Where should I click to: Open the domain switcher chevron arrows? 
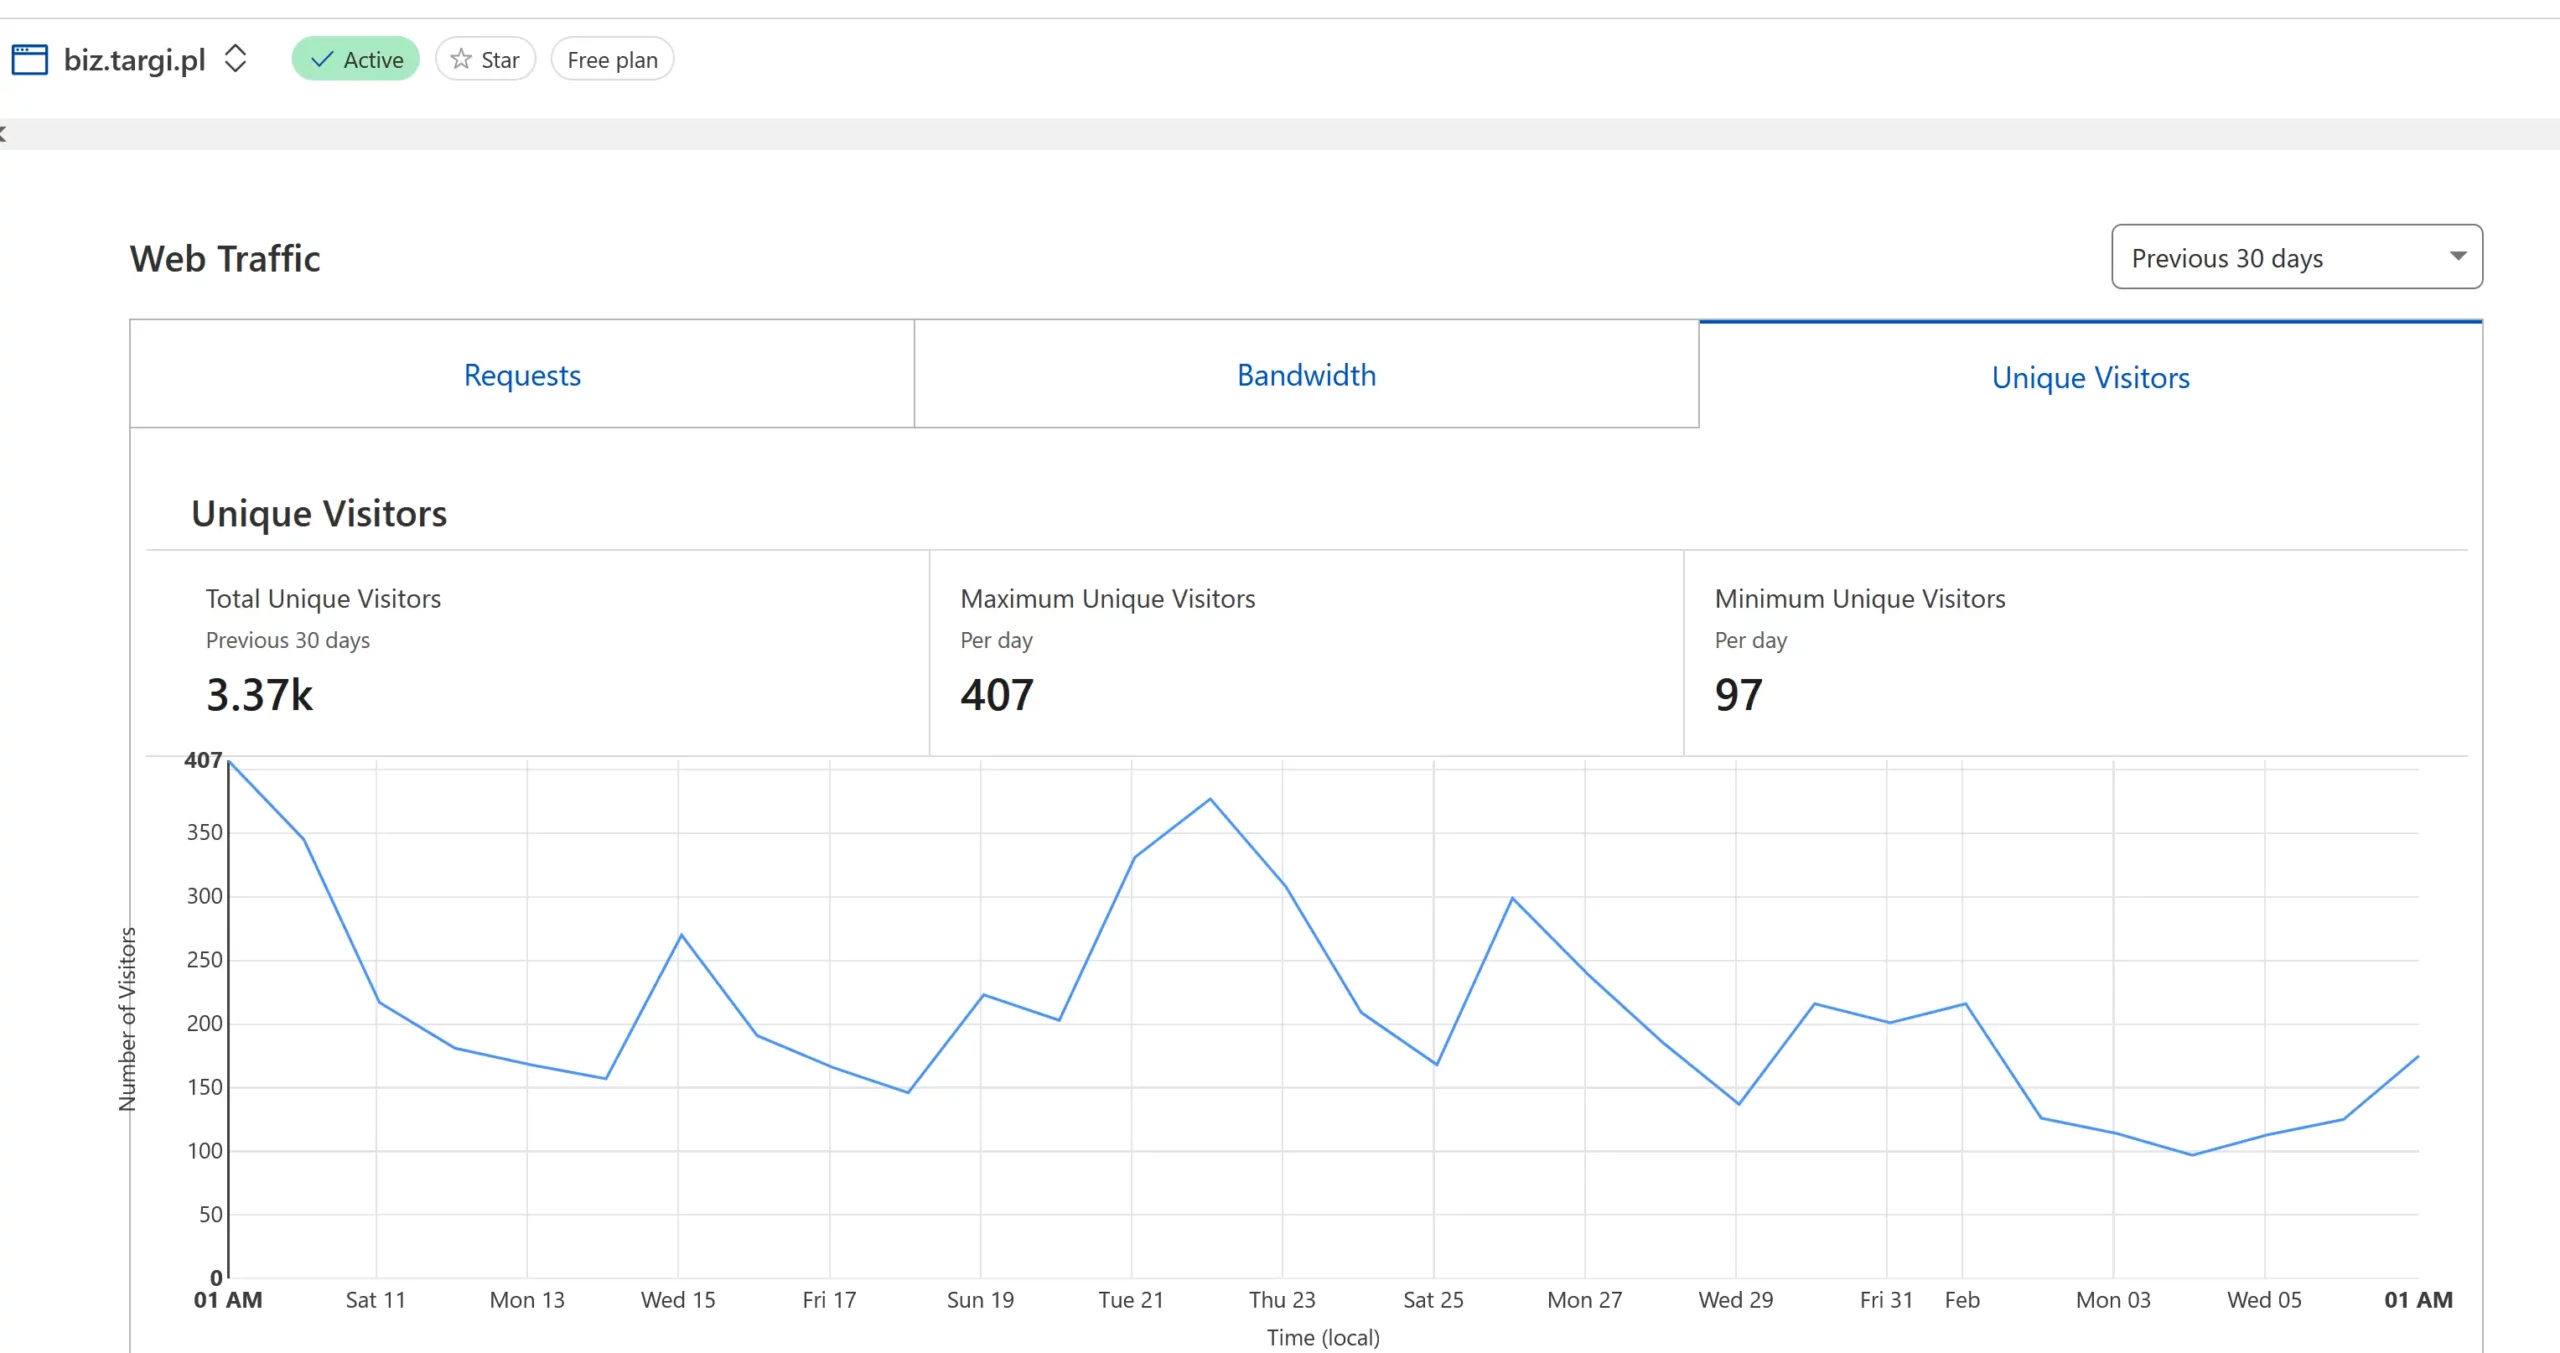click(x=235, y=58)
